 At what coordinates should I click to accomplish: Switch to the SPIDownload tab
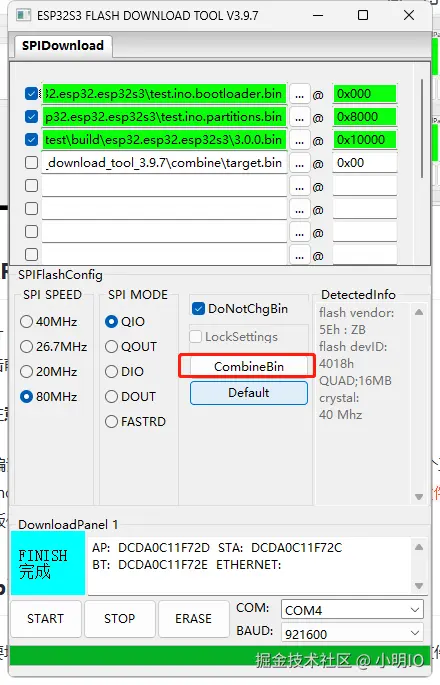(x=63, y=45)
